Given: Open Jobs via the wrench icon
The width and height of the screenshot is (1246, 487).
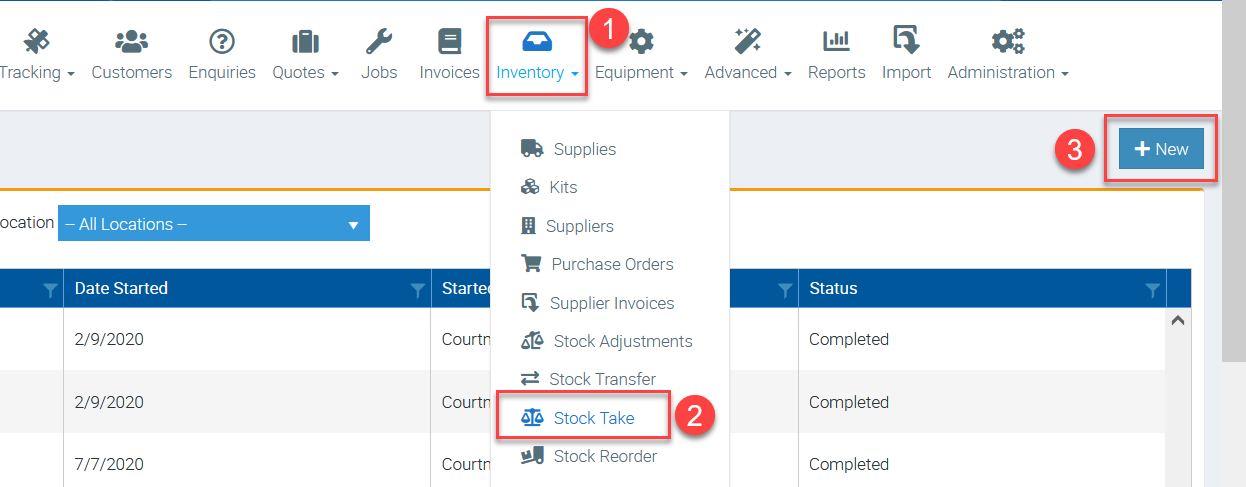Looking at the screenshot, I should 379,41.
